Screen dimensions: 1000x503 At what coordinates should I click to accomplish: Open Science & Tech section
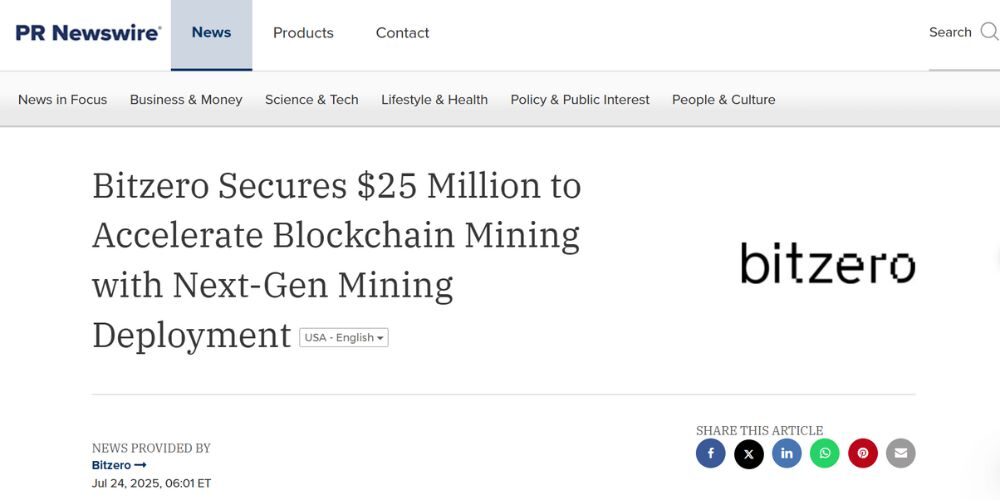pyautogui.click(x=311, y=100)
